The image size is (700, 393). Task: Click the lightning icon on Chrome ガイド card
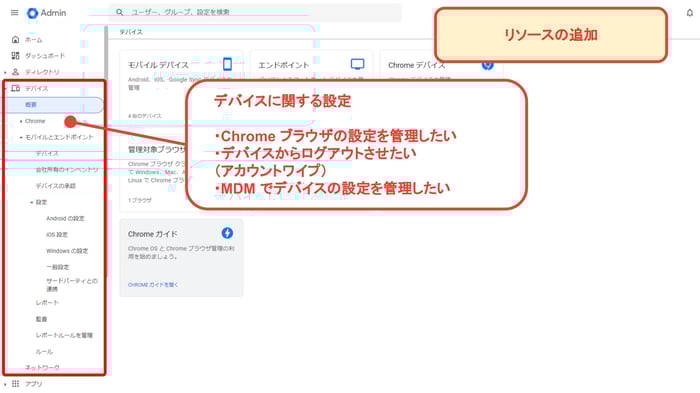227,233
